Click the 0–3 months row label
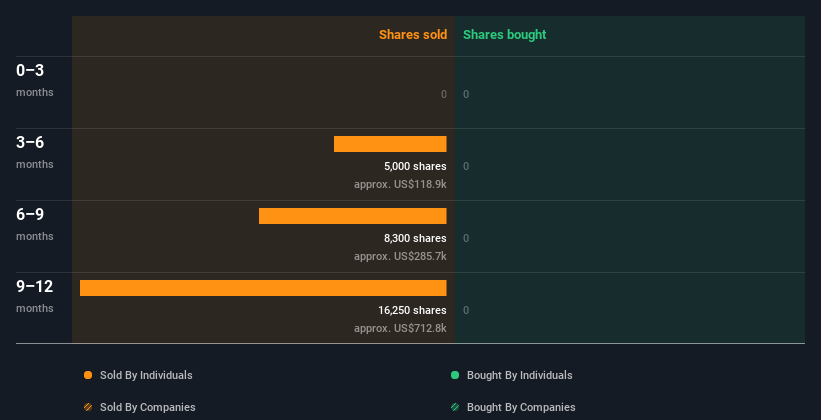This screenshot has width=821, height=420. tap(35, 80)
